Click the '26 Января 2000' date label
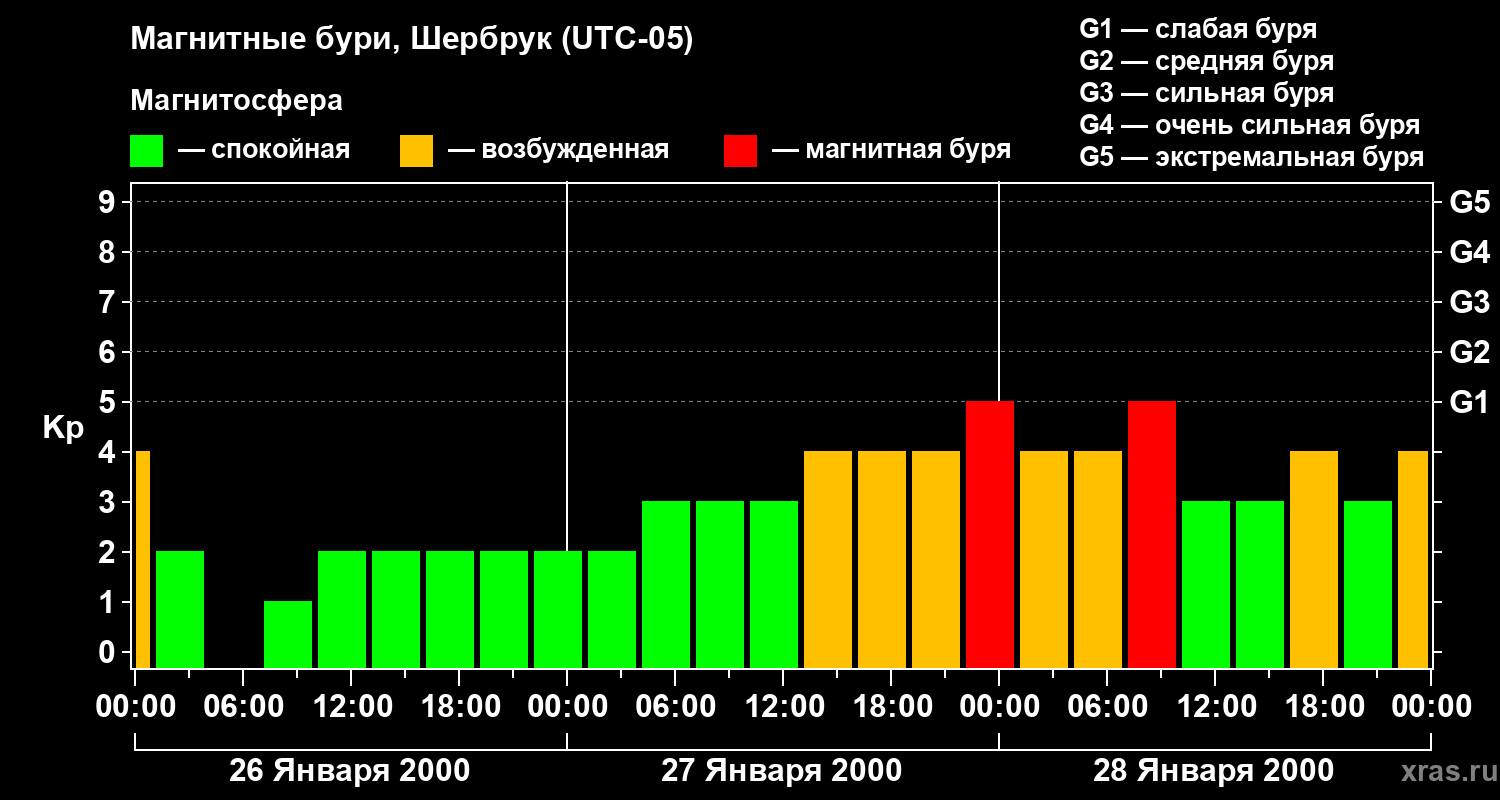The width and height of the screenshot is (1500, 800). 349,771
